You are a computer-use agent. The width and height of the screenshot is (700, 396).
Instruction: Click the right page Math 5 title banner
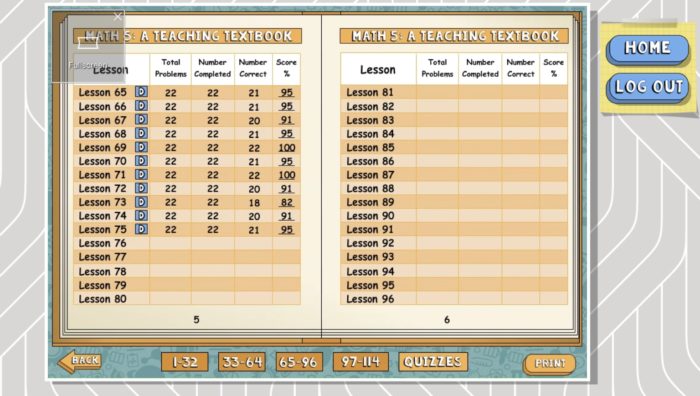(x=454, y=36)
